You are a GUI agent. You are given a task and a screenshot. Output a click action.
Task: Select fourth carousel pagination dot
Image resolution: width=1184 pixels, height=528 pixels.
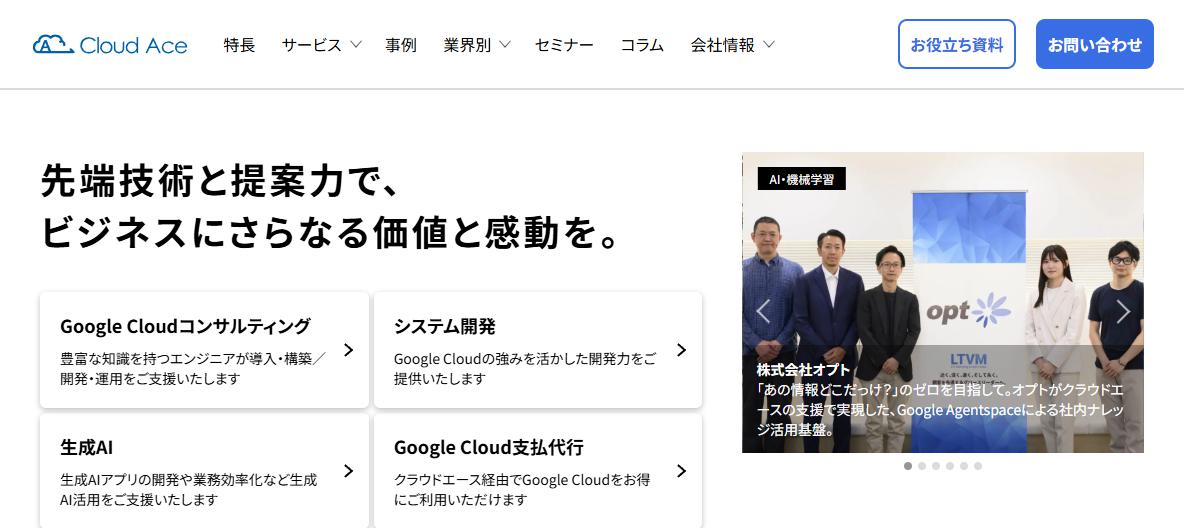[x=950, y=466]
